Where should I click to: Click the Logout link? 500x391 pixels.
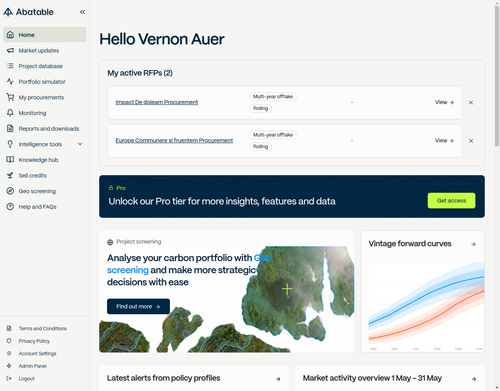point(27,378)
